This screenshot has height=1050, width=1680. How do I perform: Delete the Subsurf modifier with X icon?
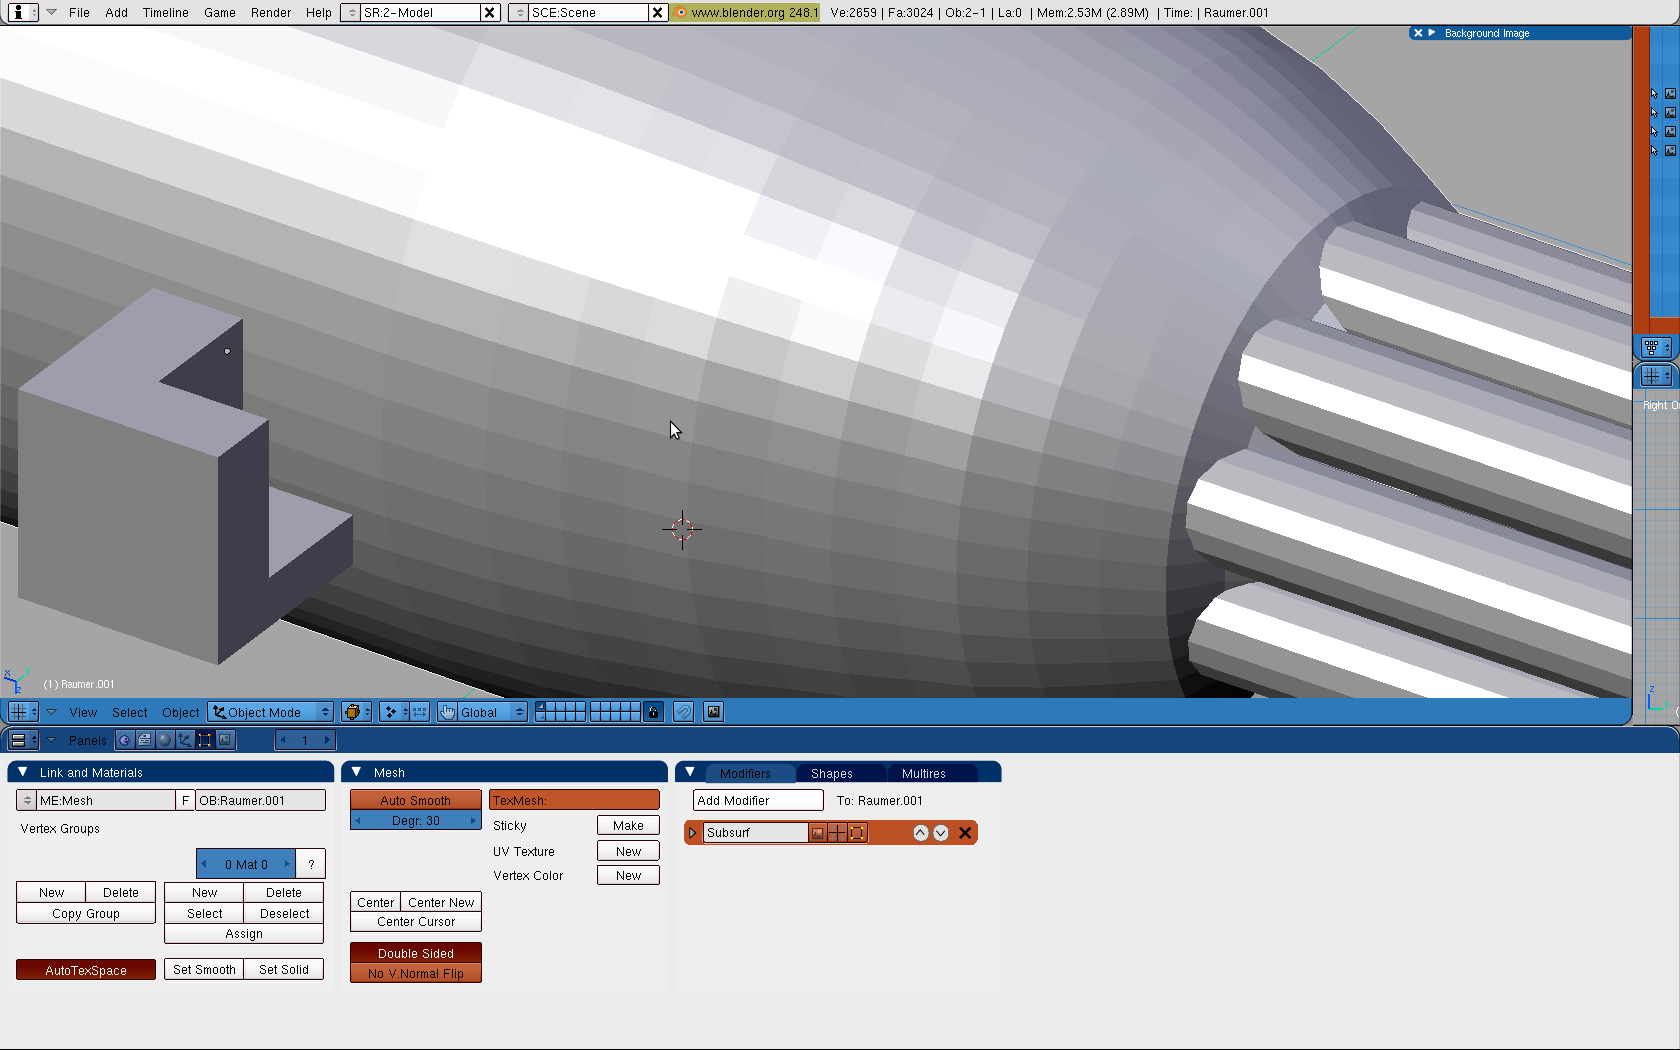965,833
